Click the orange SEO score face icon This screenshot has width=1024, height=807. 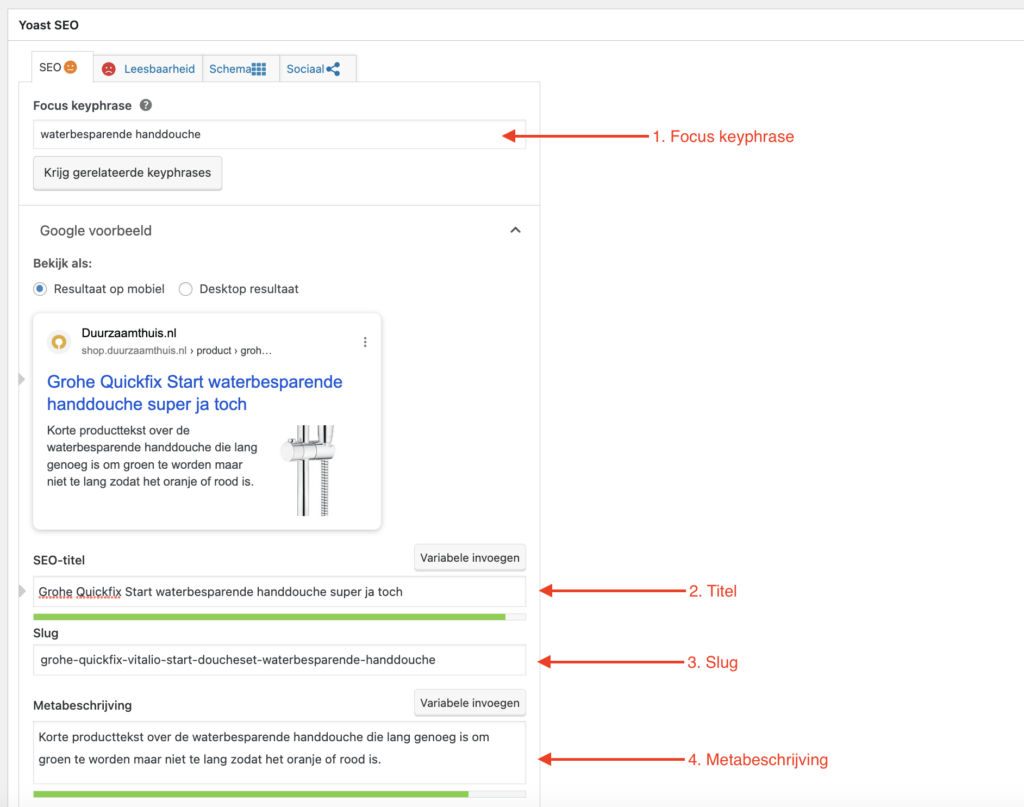pyautogui.click(x=71, y=67)
